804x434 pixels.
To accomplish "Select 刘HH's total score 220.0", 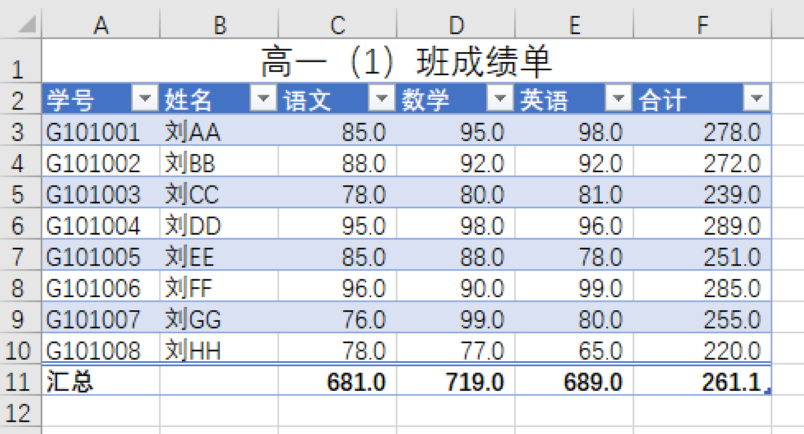I will click(702, 349).
